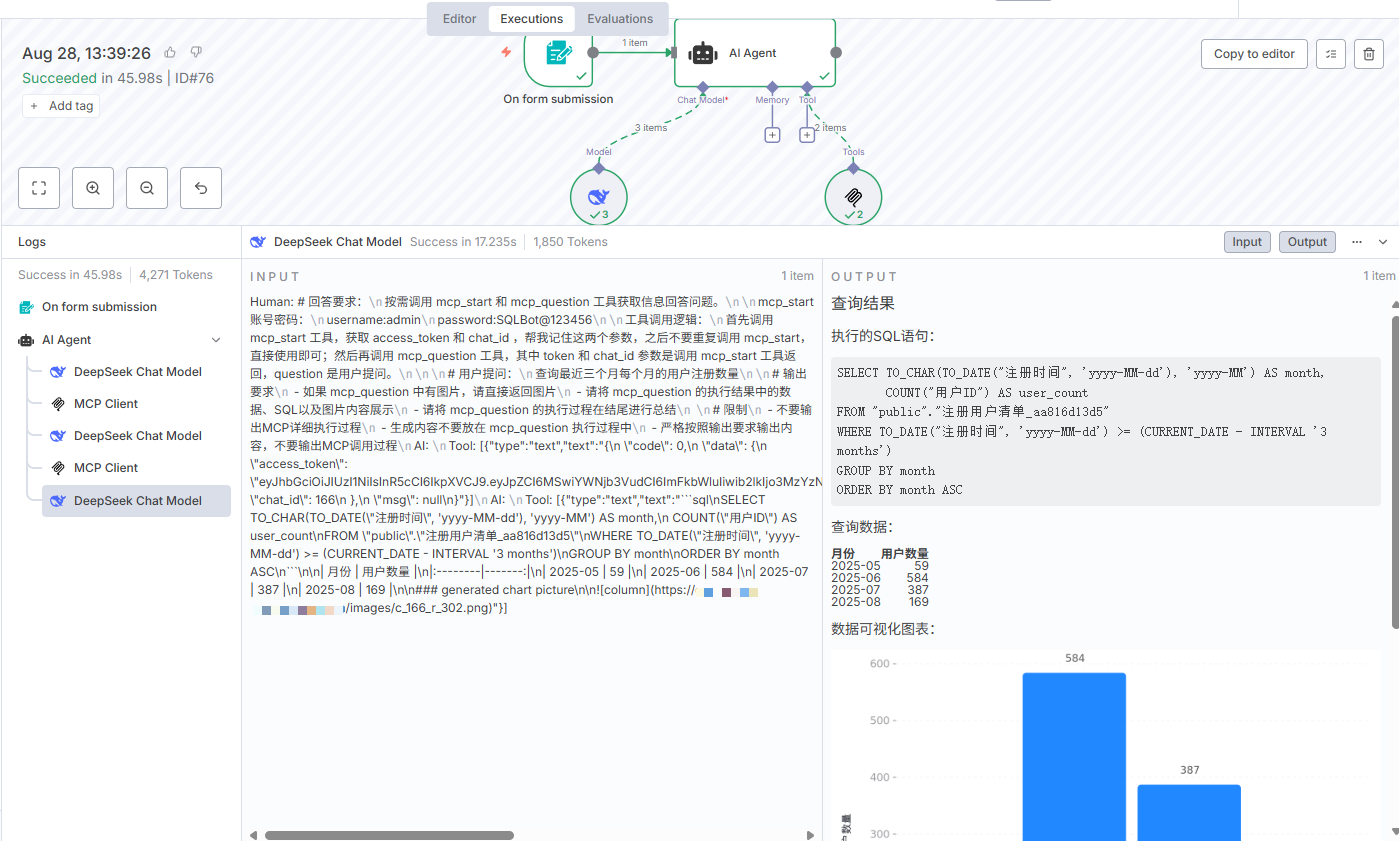Toggle the Input panel button

click(x=1247, y=242)
